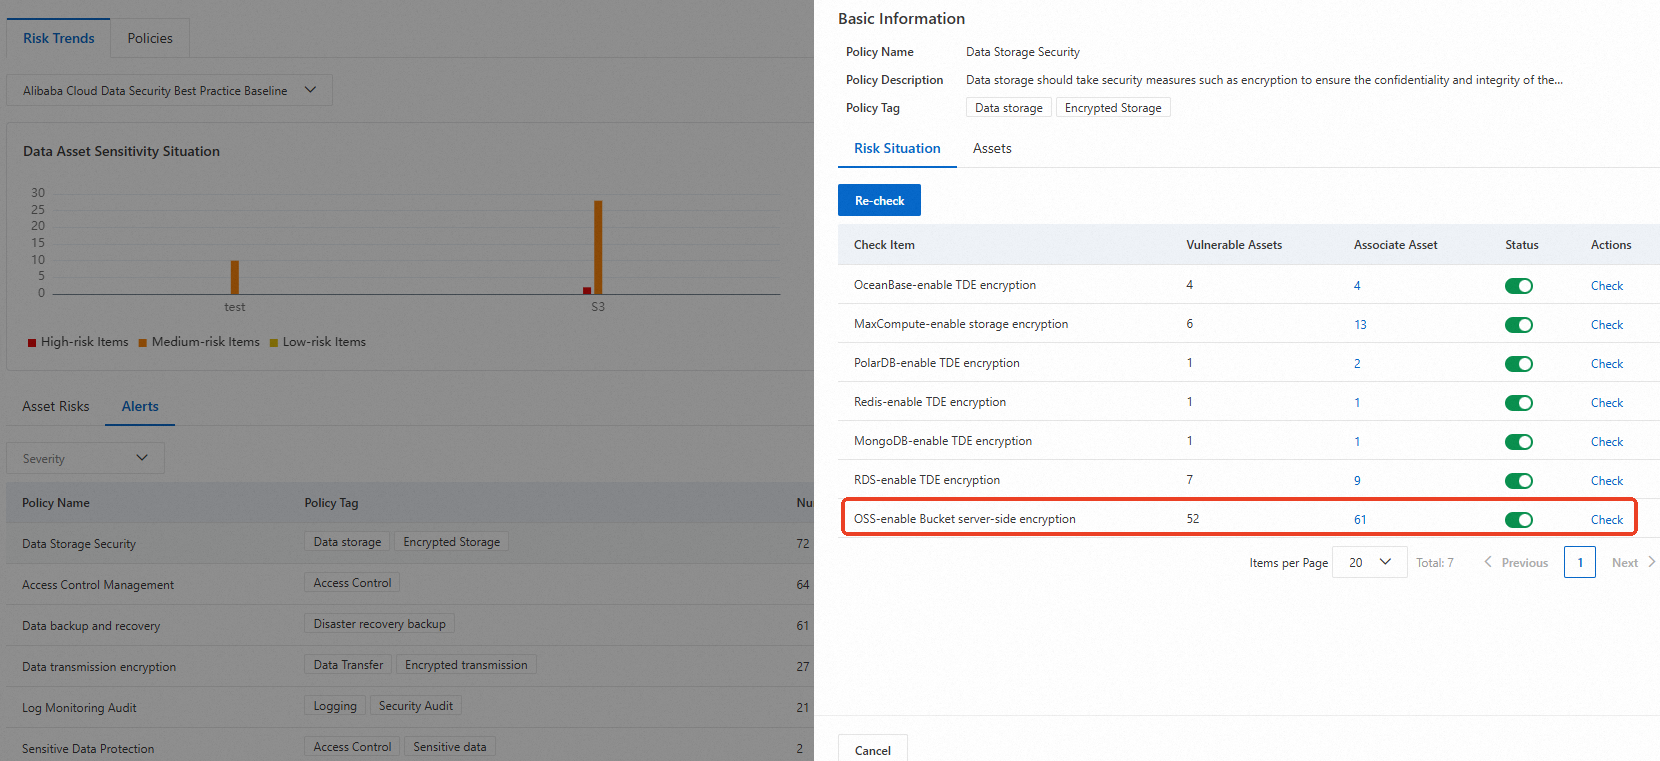This screenshot has height=761, width=1660.
Task: Toggle PolarDB-enable TDE encryption status switch
Action: 1518,364
